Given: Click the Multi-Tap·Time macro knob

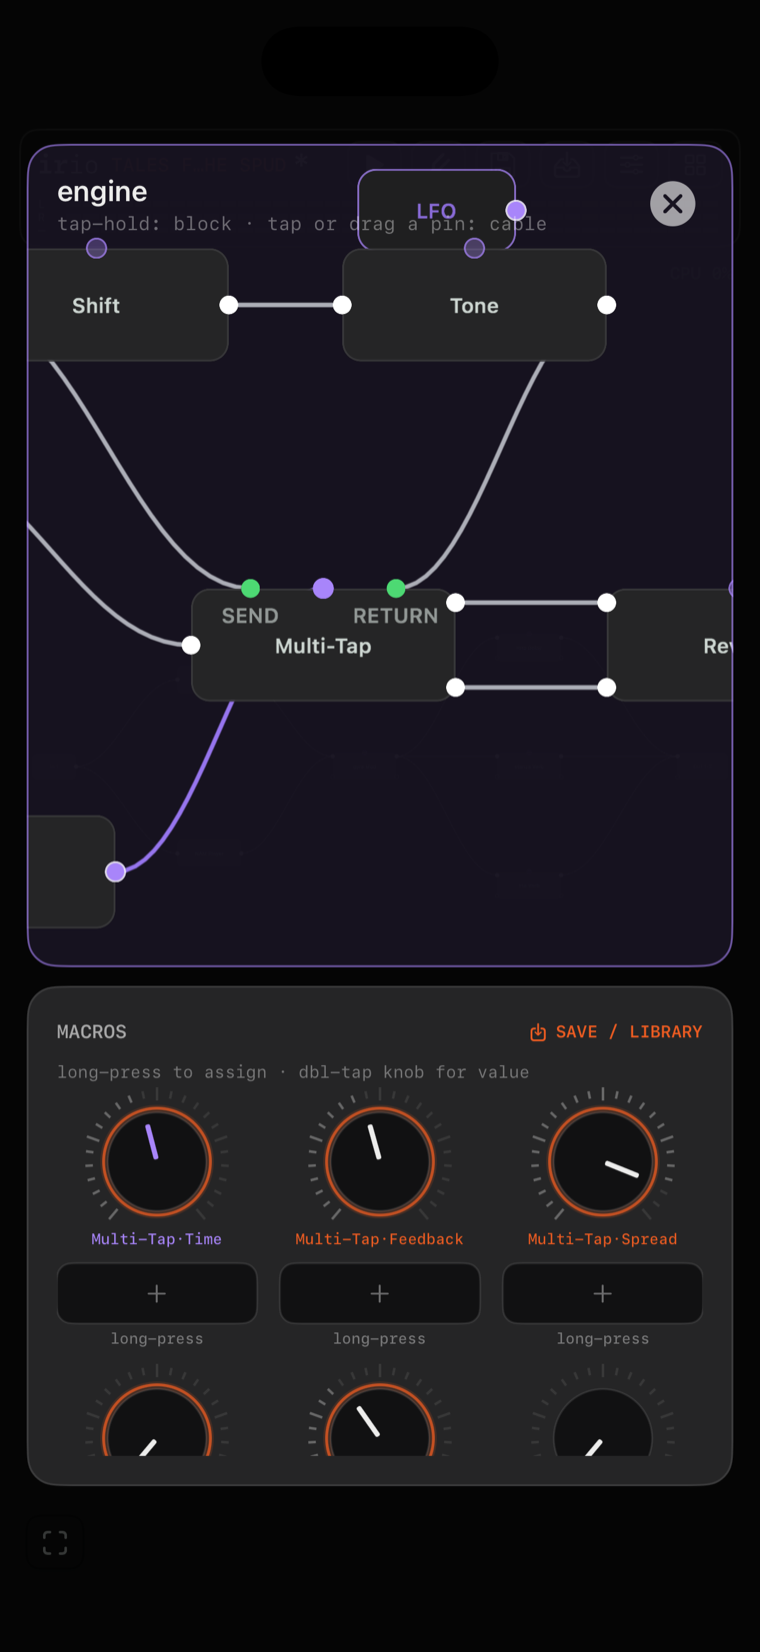Looking at the screenshot, I should pos(157,1161).
